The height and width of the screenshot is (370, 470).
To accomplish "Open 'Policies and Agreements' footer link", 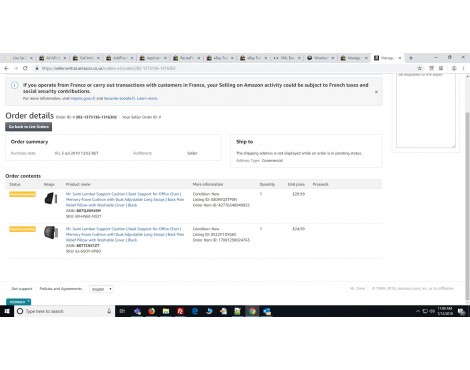I will 61,289.
